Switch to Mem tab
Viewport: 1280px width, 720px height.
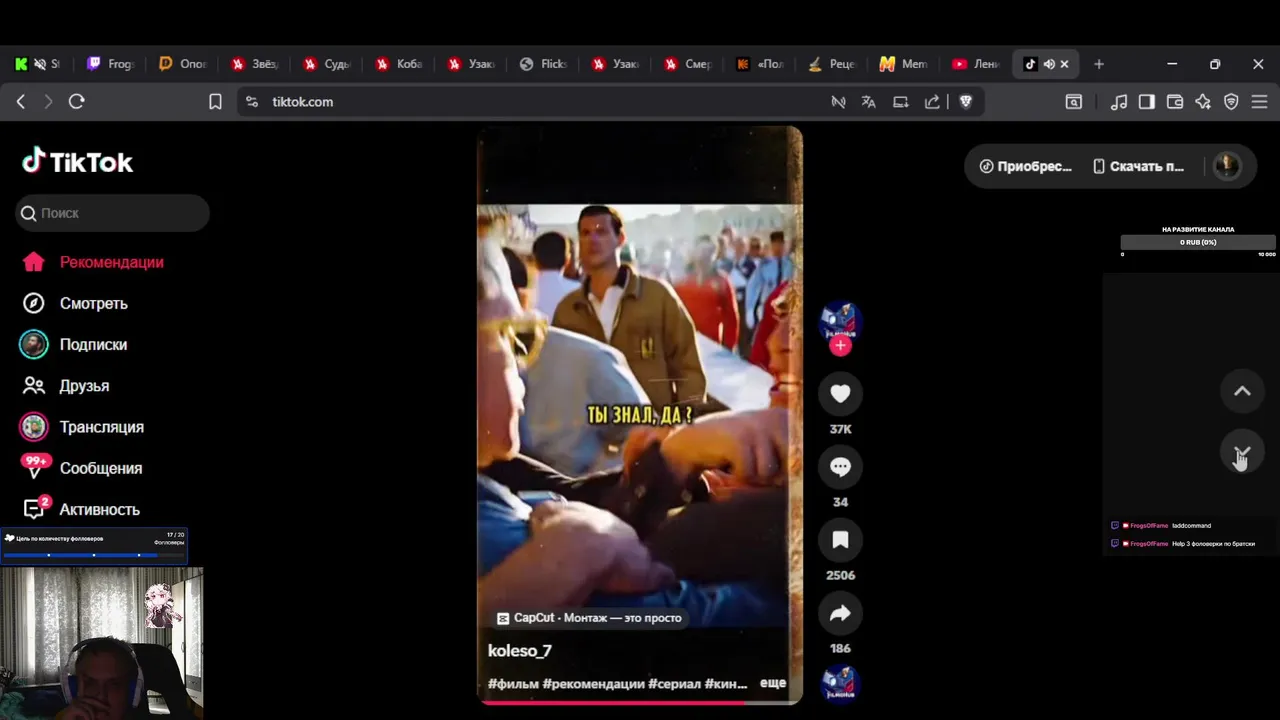click(x=904, y=64)
